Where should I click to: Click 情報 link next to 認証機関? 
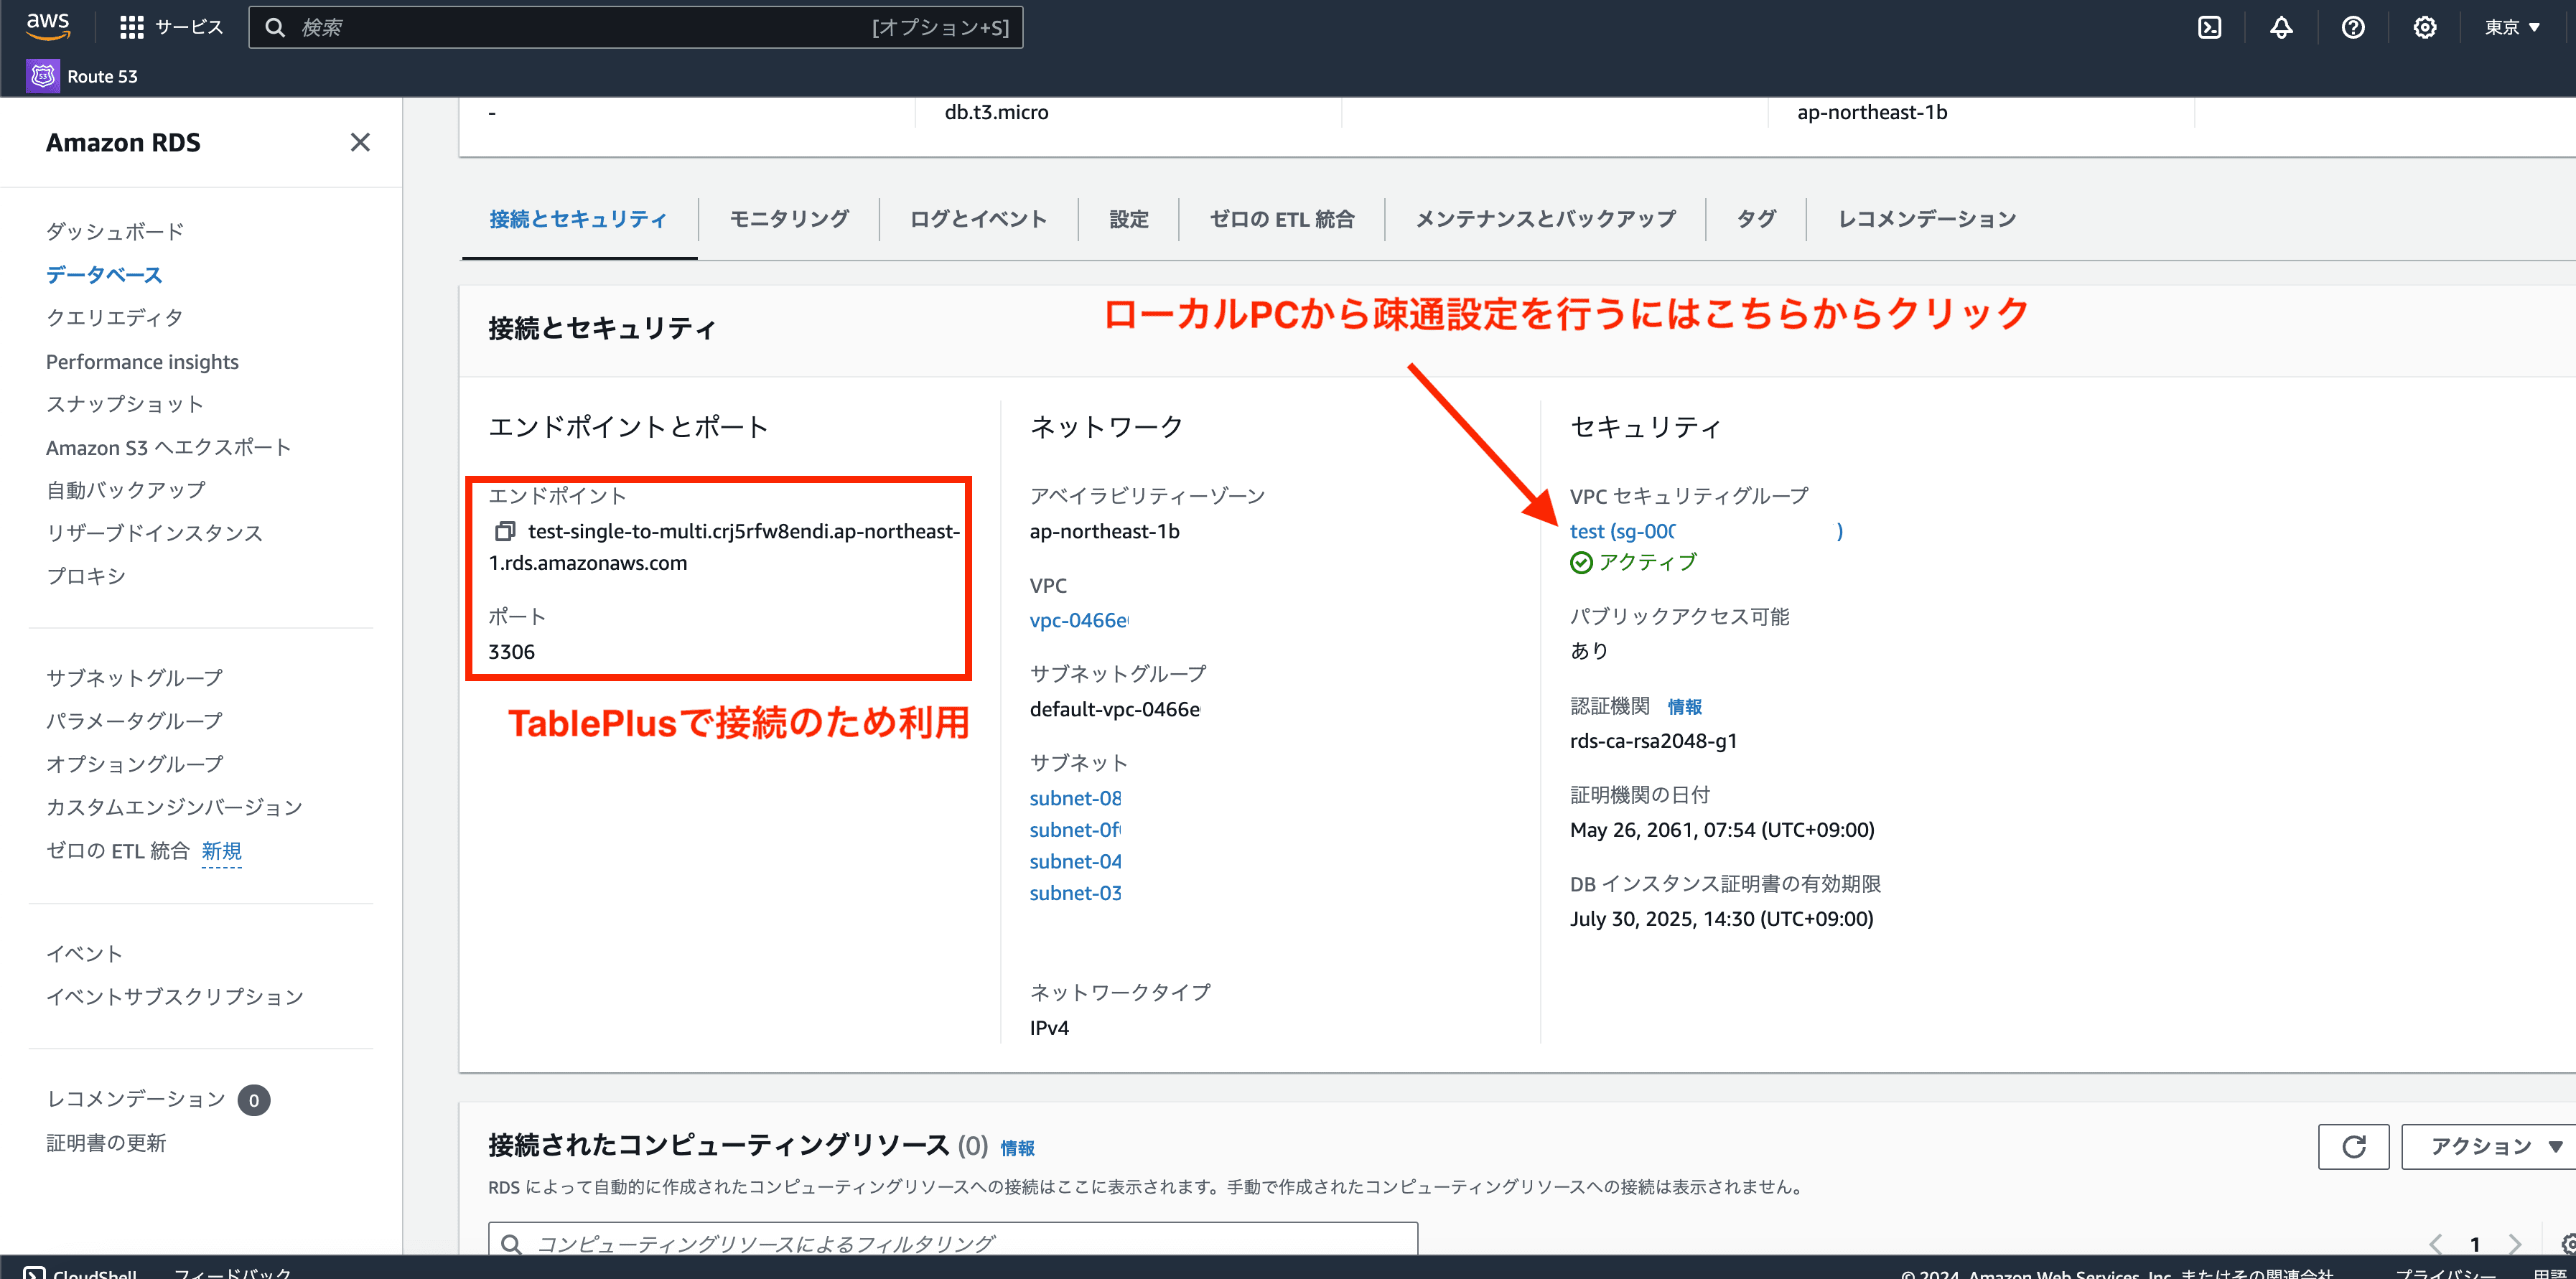pyautogui.click(x=1685, y=707)
